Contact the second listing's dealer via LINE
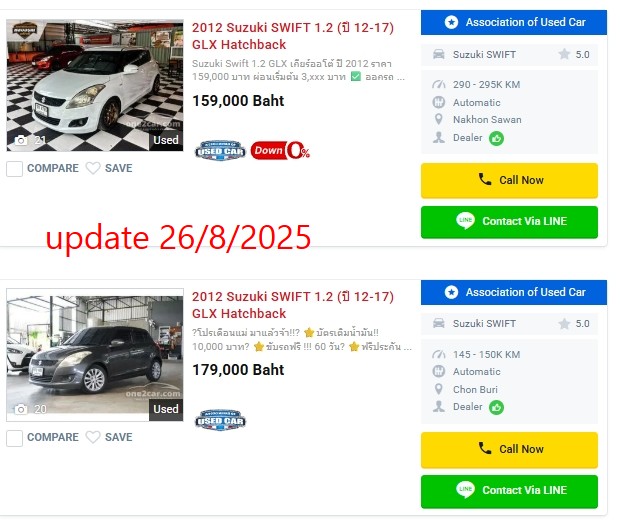621x523 pixels. click(509, 491)
